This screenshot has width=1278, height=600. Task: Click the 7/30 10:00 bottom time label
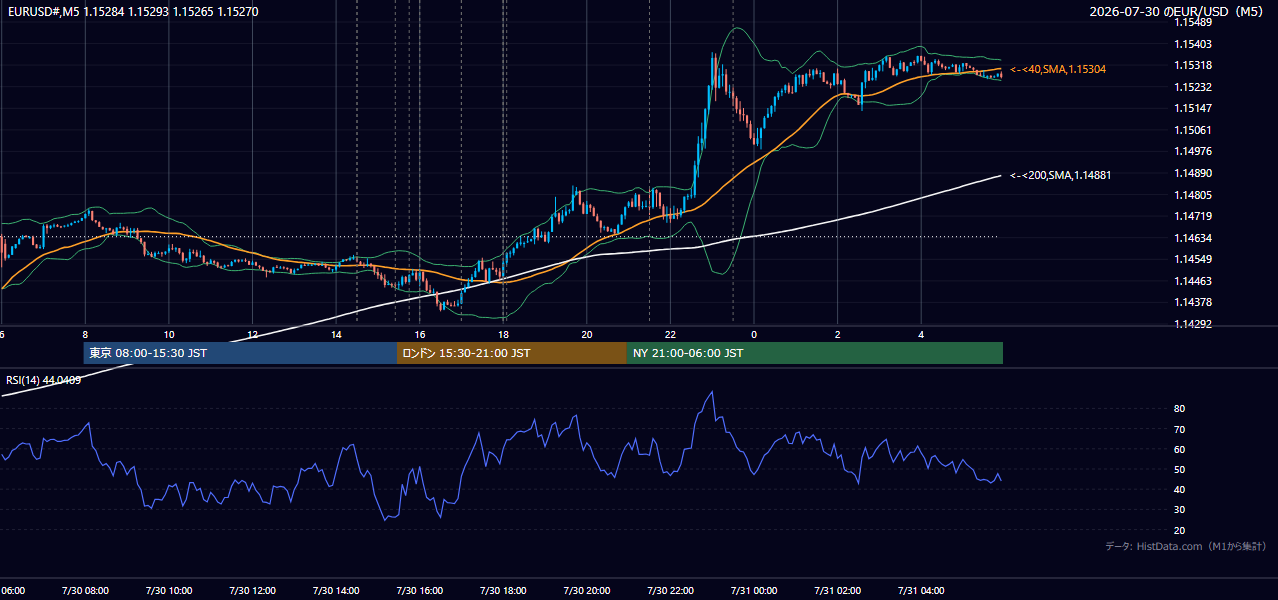pyautogui.click(x=169, y=591)
